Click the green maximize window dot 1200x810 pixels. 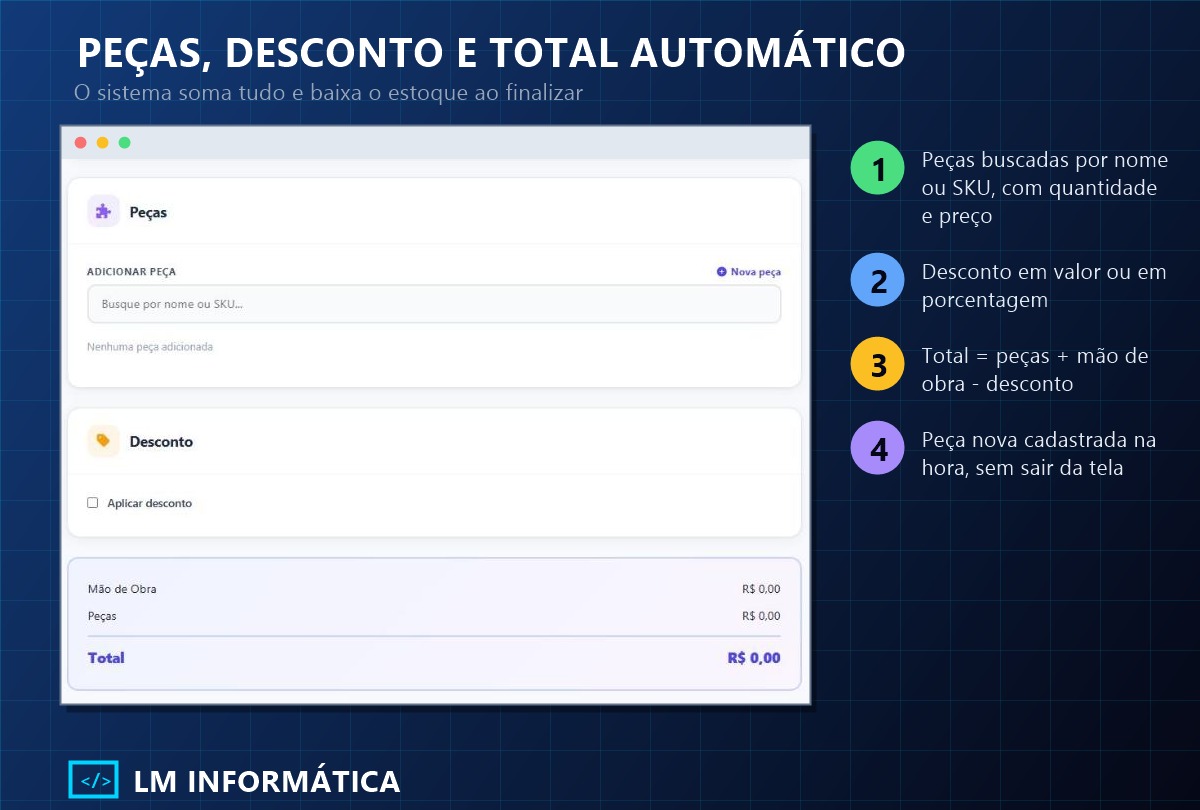point(125,143)
